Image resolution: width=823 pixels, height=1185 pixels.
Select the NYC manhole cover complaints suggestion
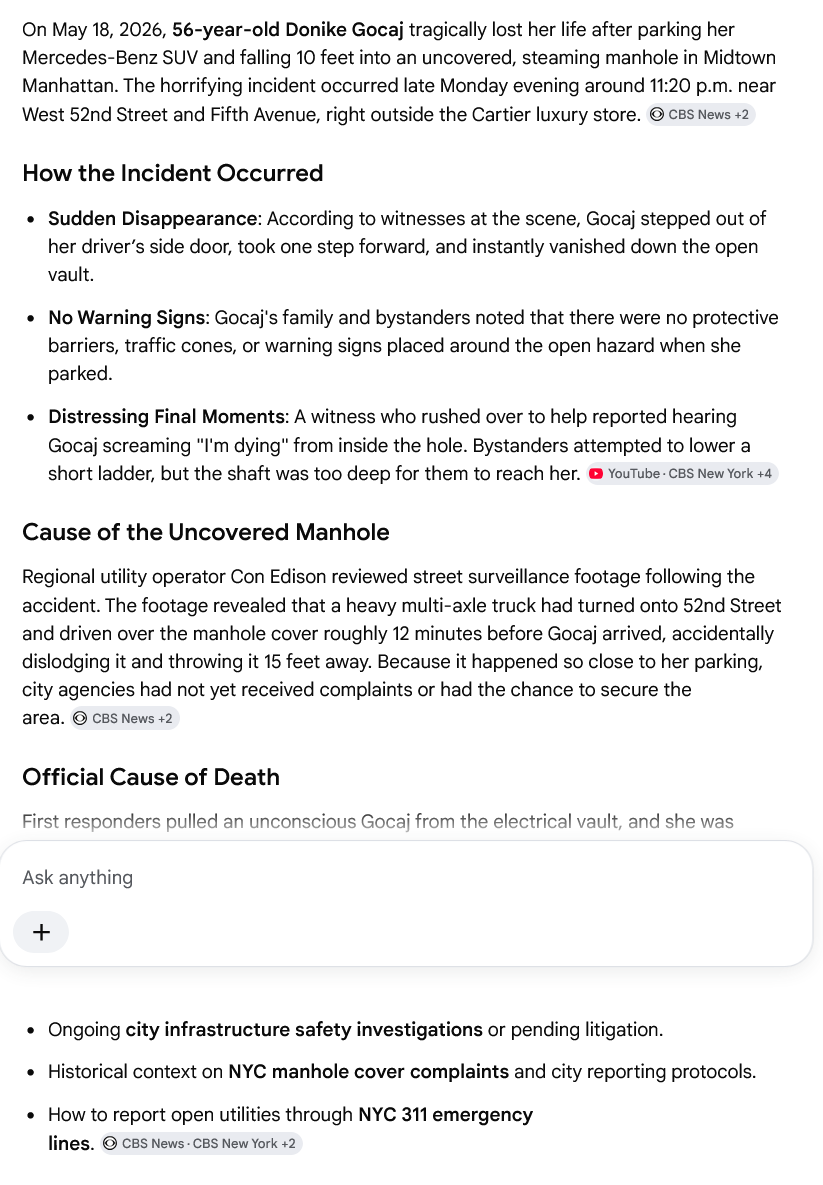click(x=369, y=1072)
